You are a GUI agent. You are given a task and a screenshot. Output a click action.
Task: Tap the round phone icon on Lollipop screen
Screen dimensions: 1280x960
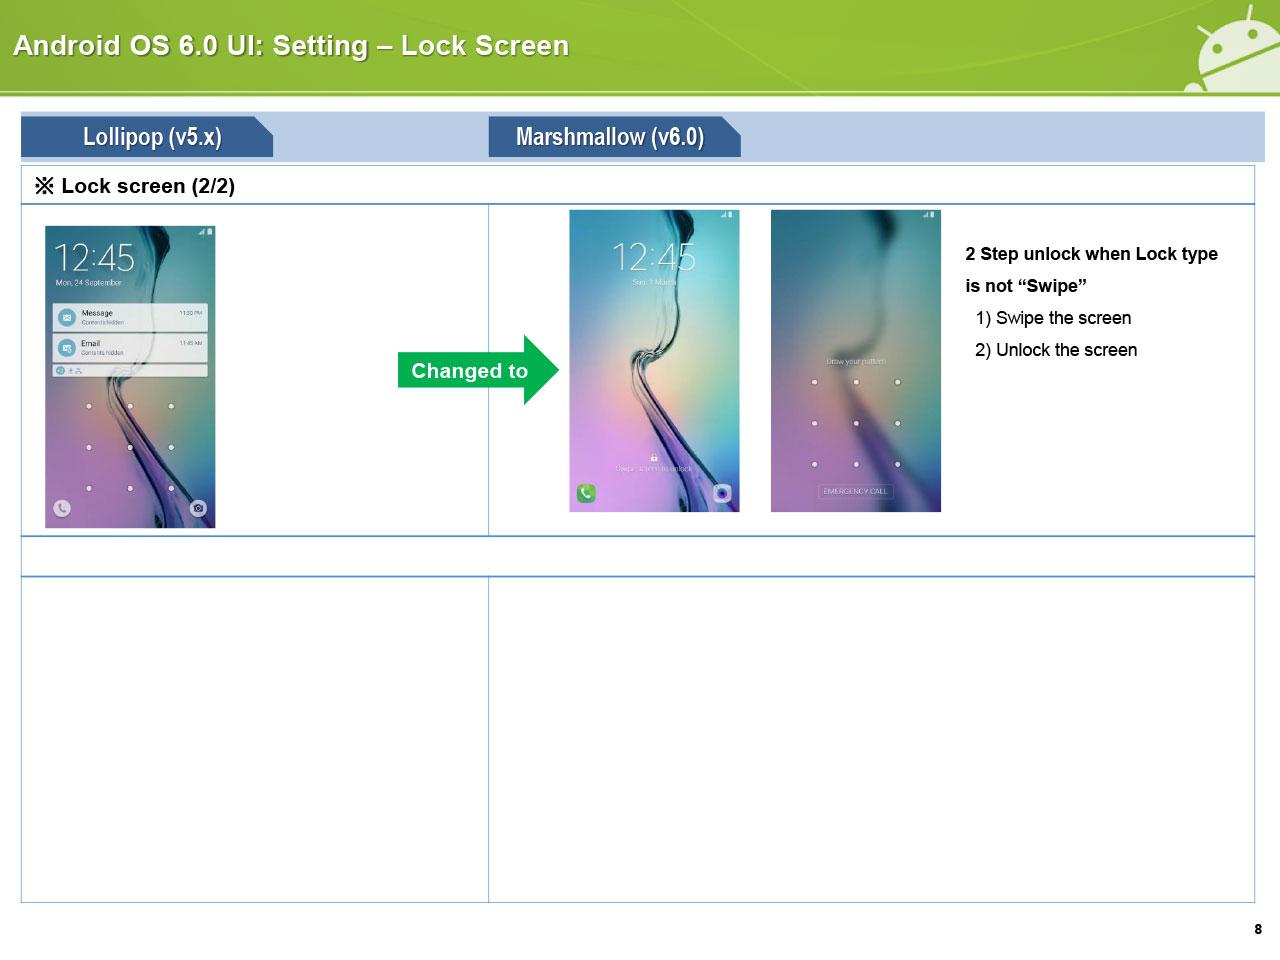[62, 508]
